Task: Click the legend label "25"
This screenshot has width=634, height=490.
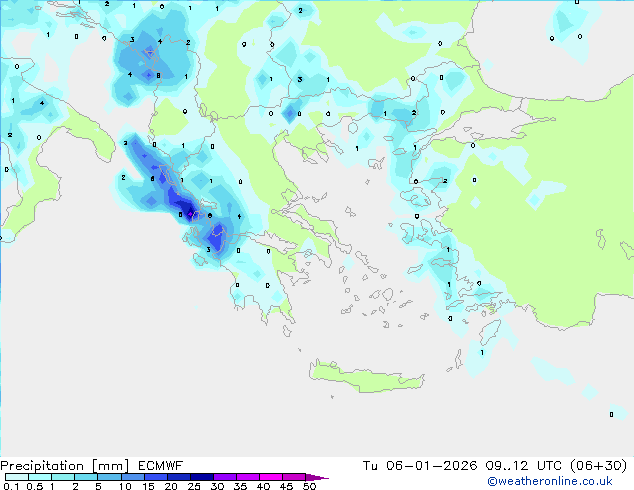Action: (x=194, y=486)
